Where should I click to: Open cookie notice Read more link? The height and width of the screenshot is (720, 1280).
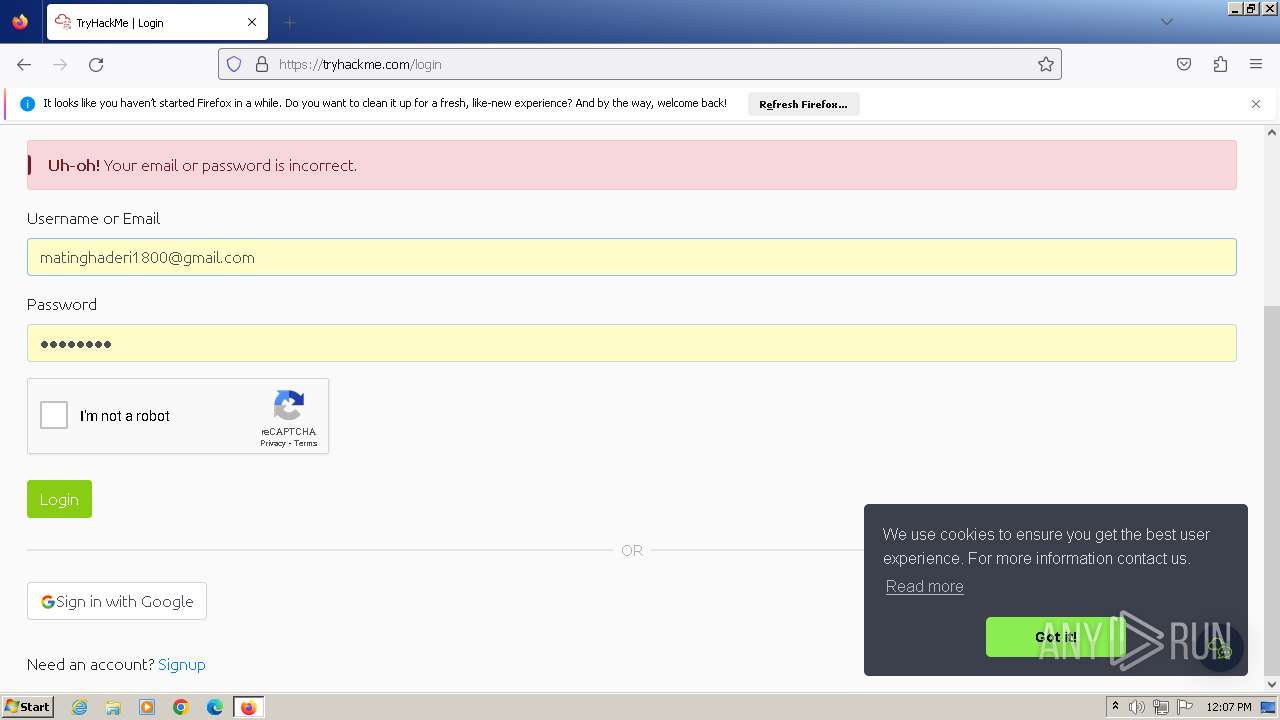(925, 586)
